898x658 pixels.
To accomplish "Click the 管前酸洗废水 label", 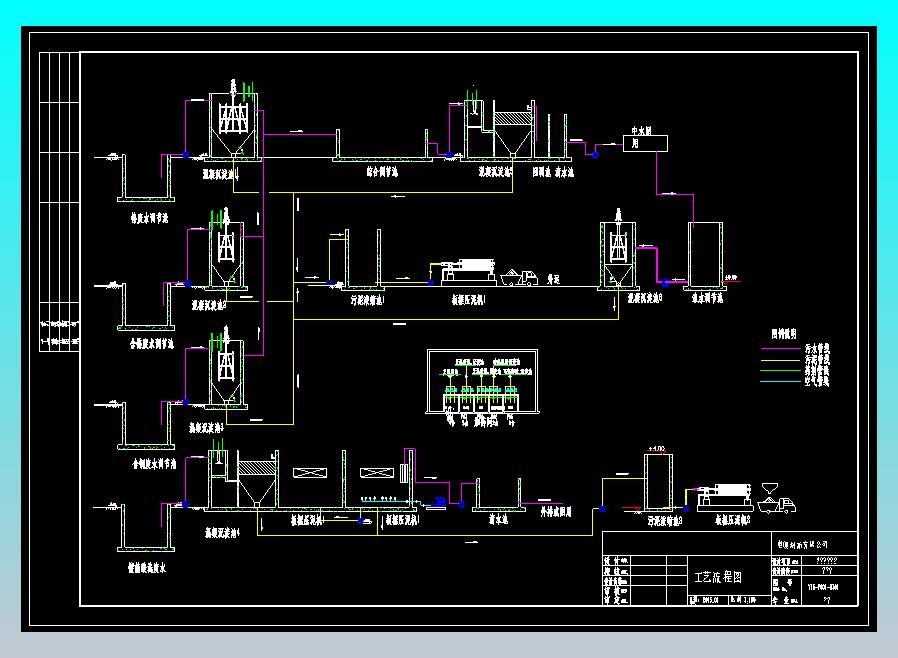I will (147, 568).
